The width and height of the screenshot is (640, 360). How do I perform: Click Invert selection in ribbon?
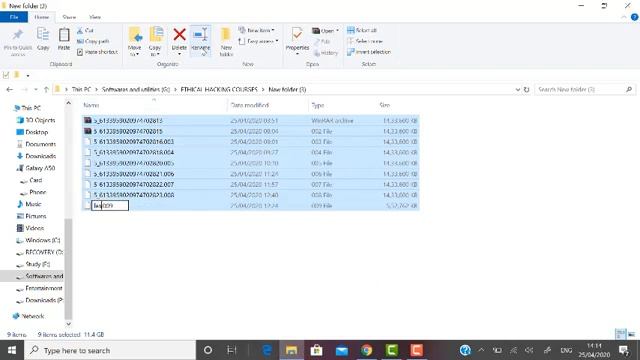coord(369,52)
